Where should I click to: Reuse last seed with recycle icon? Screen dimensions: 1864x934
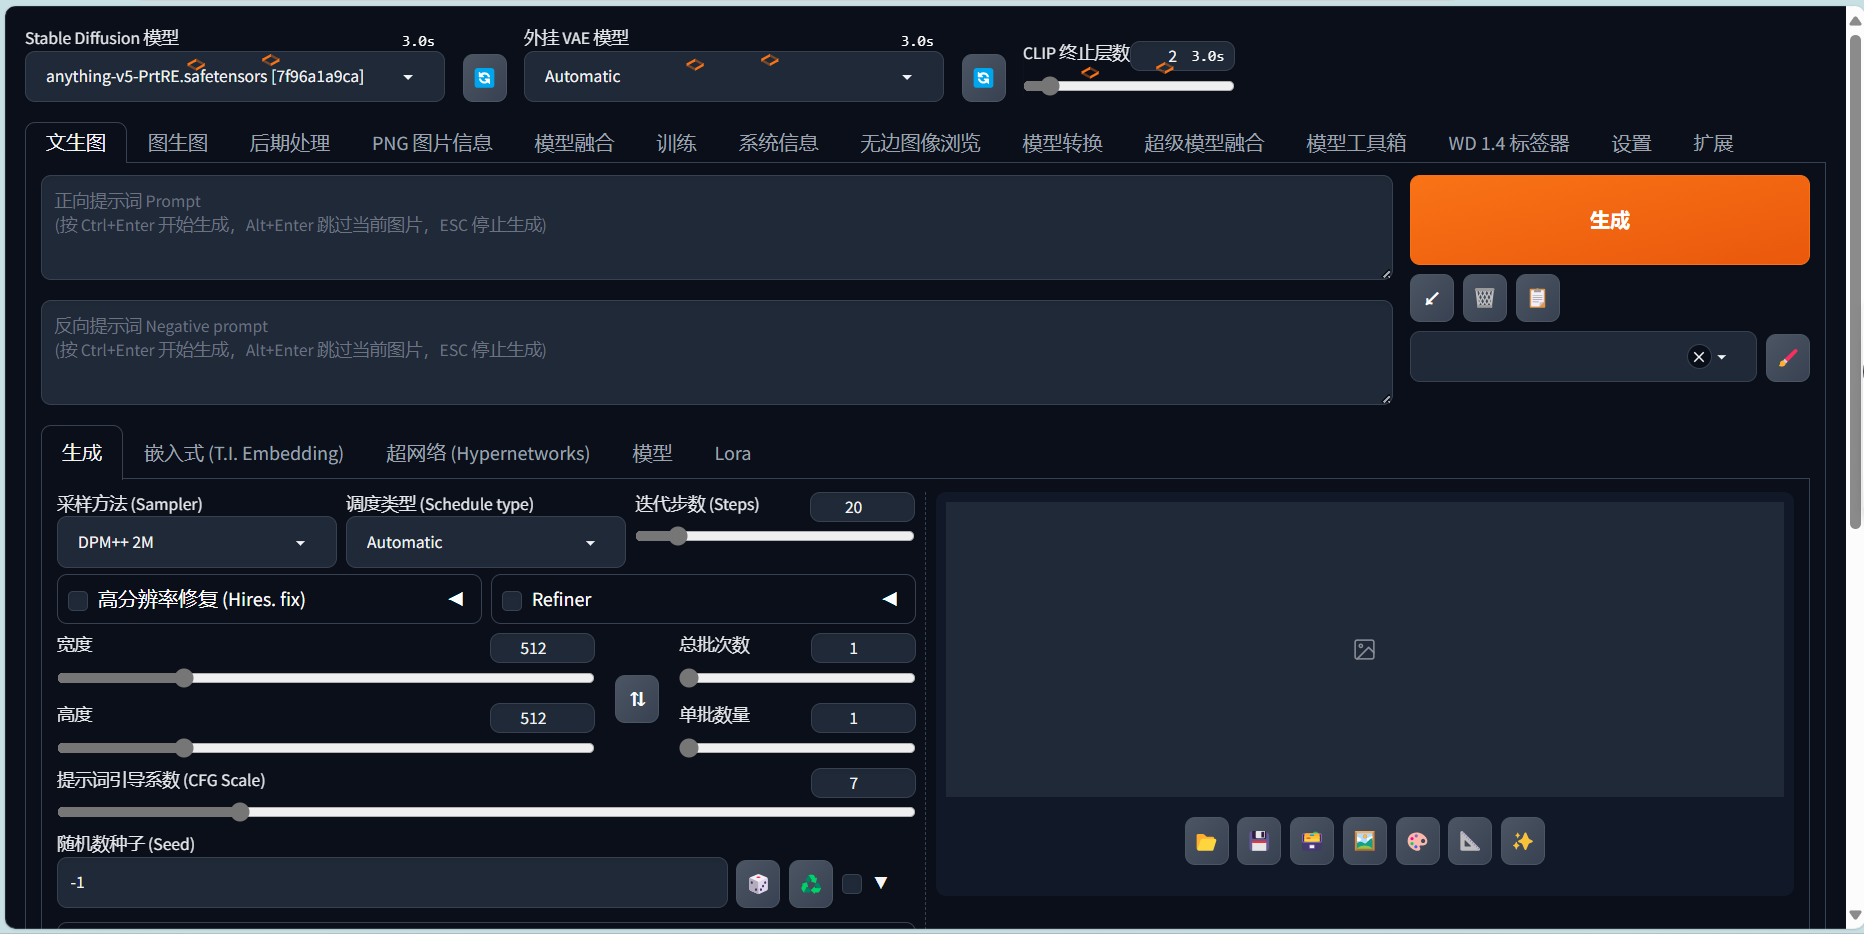point(811,884)
